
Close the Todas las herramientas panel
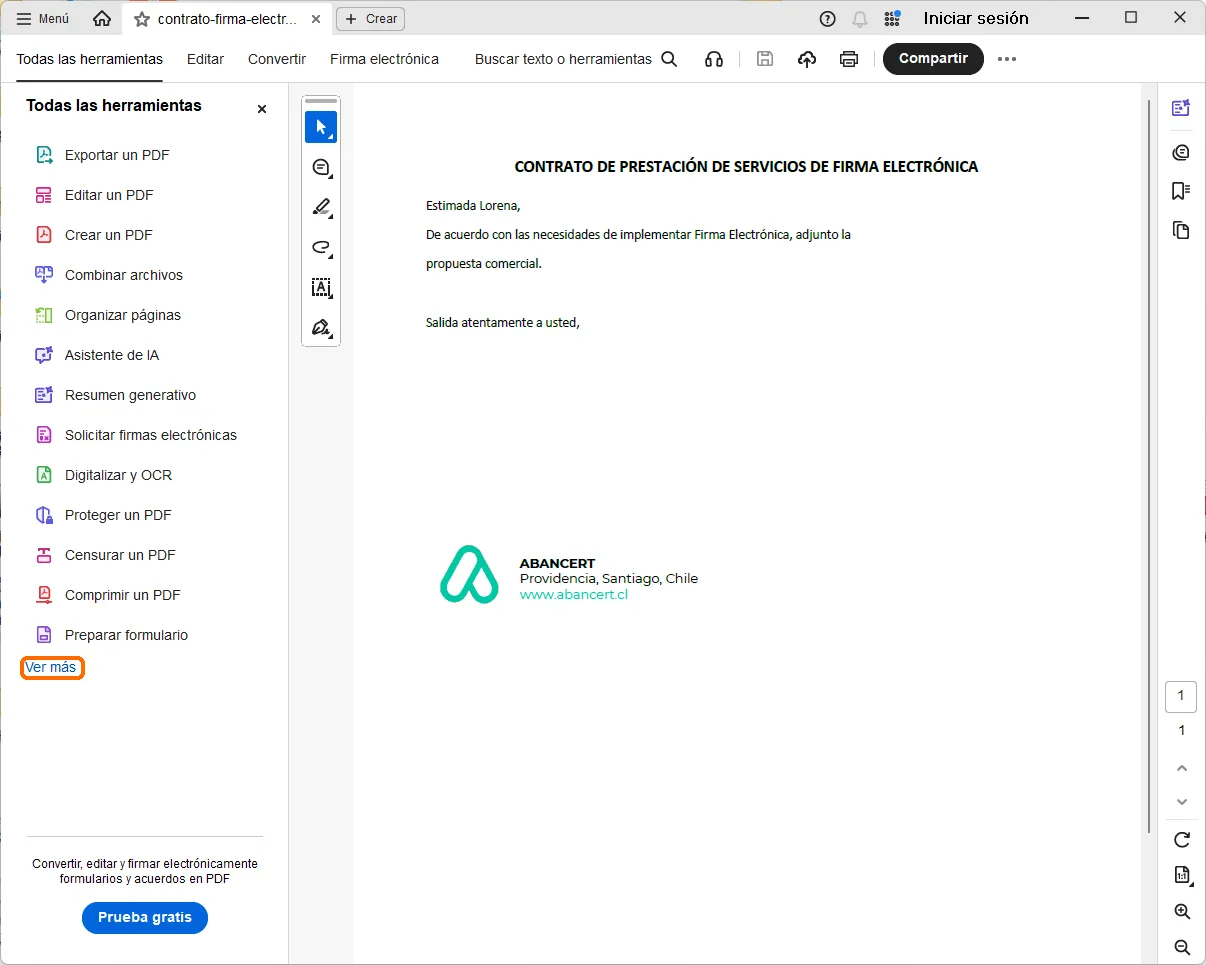point(262,109)
